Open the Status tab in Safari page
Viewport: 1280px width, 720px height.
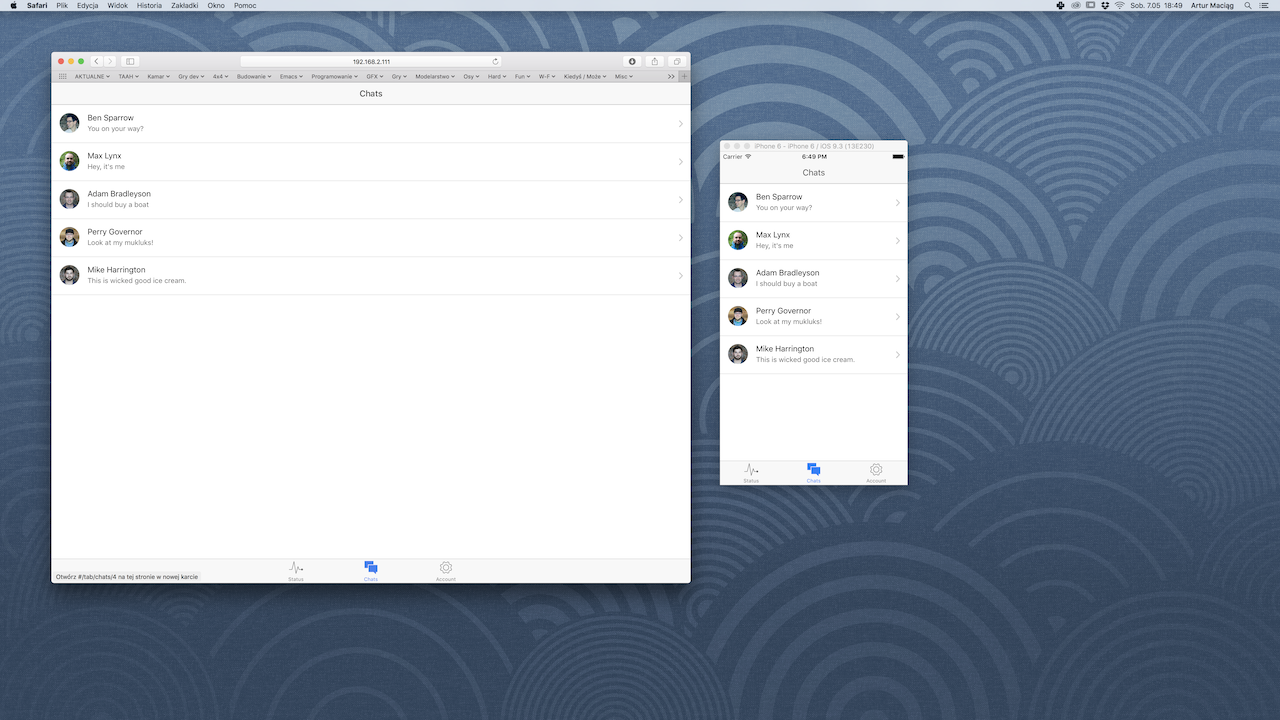(296, 570)
